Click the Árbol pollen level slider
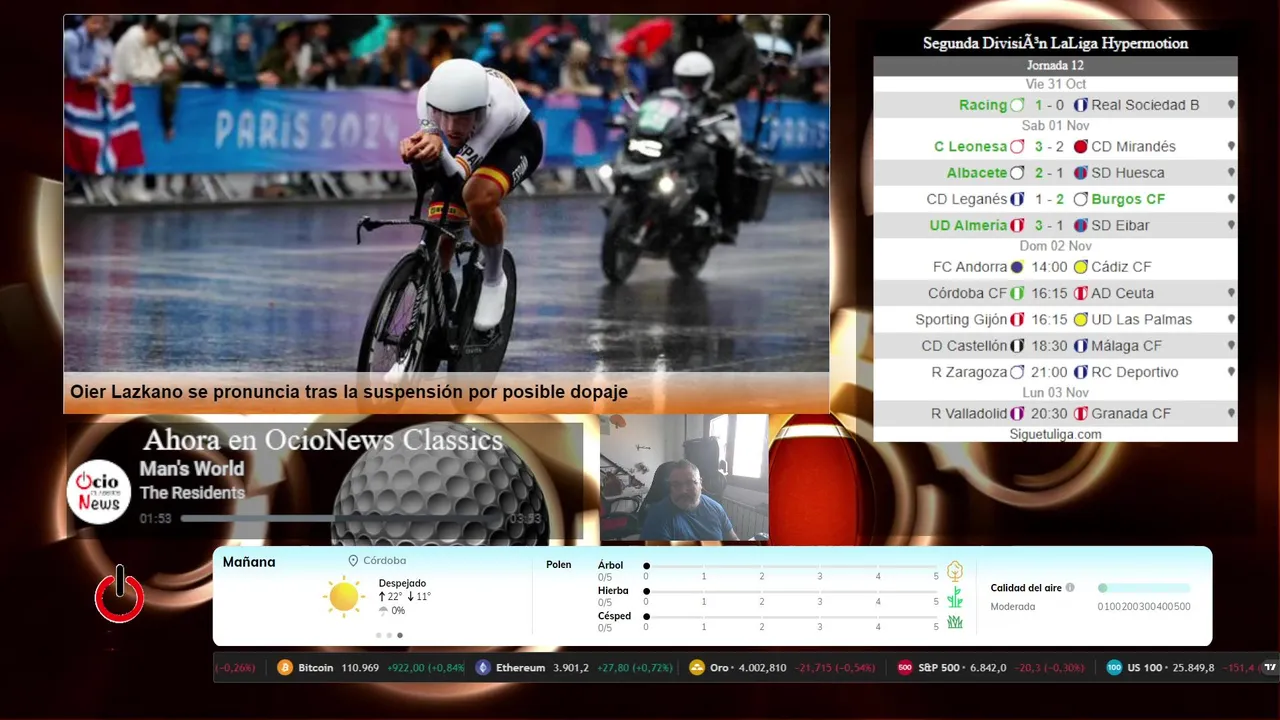Image resolution: width=1280 pixels, height=720 pixels. point(791,566)
